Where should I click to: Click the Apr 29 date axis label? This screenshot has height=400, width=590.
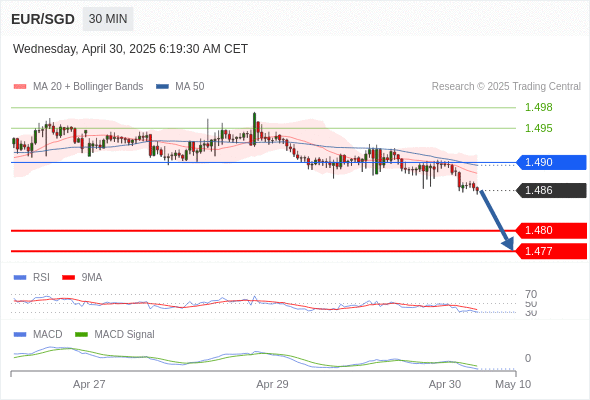coord(272,384)
